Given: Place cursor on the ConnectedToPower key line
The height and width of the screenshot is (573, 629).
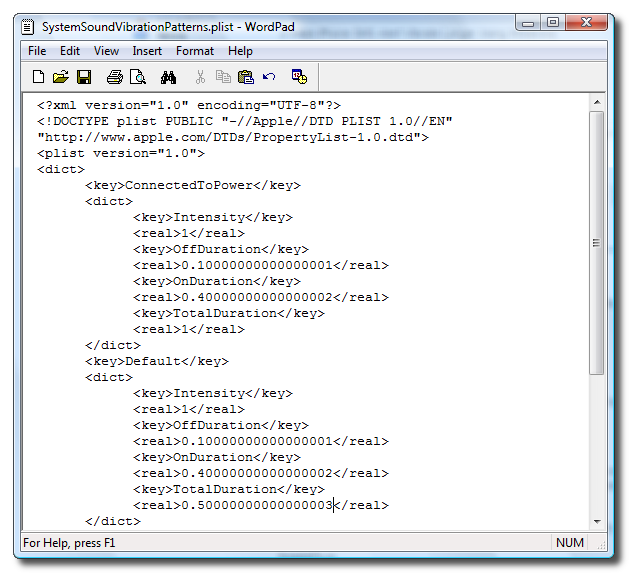Looking at the screenshot, I should pos(192,185).
